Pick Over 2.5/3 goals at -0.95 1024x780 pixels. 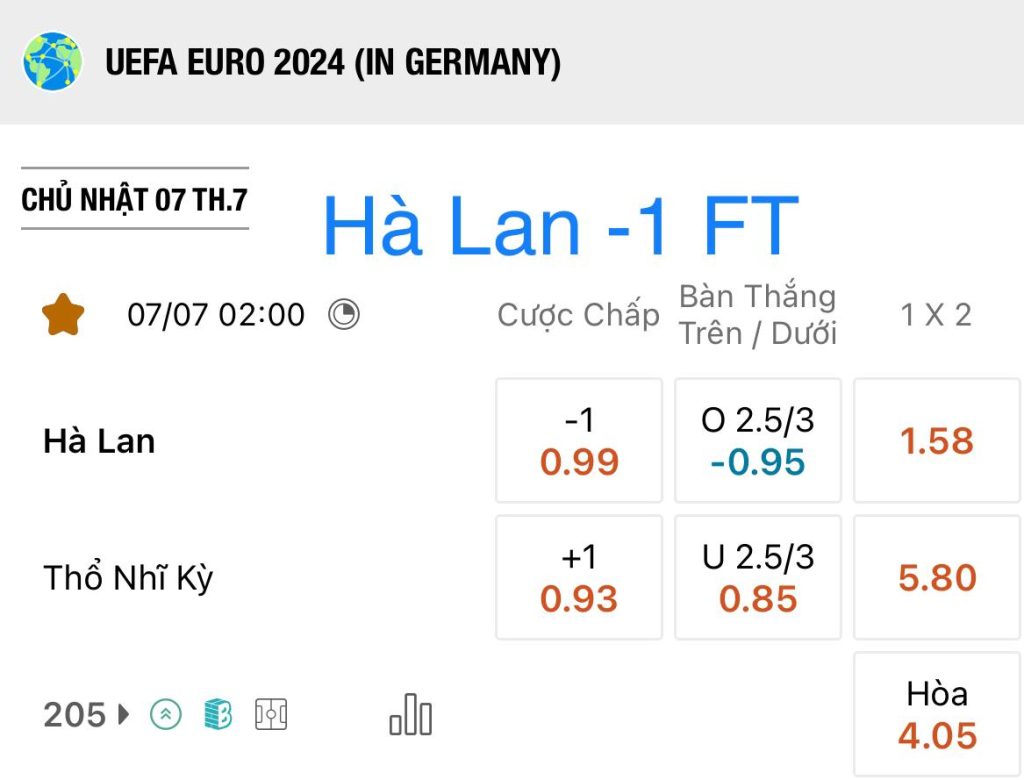pyautogui.click(x=758, y=440)
